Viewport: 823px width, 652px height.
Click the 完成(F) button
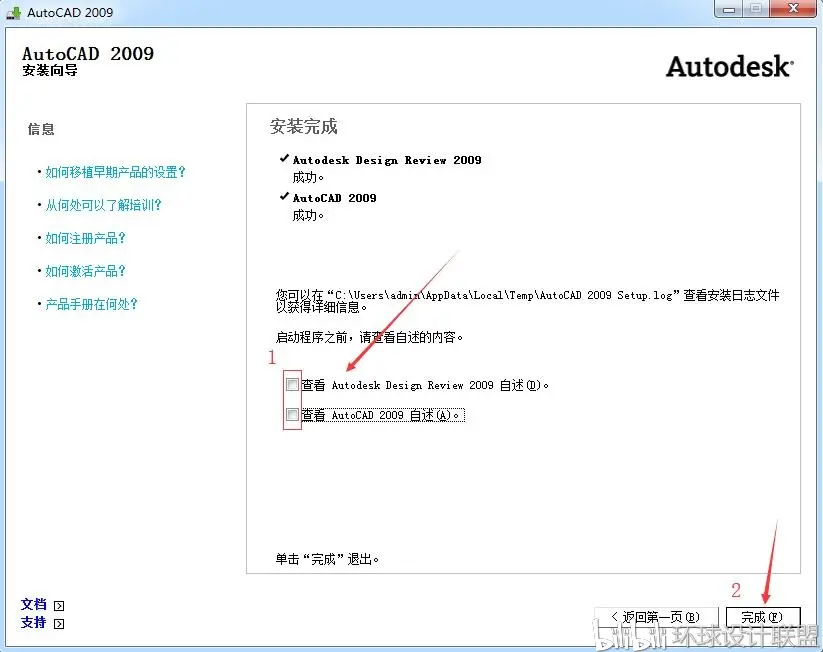tap(763, 617)
